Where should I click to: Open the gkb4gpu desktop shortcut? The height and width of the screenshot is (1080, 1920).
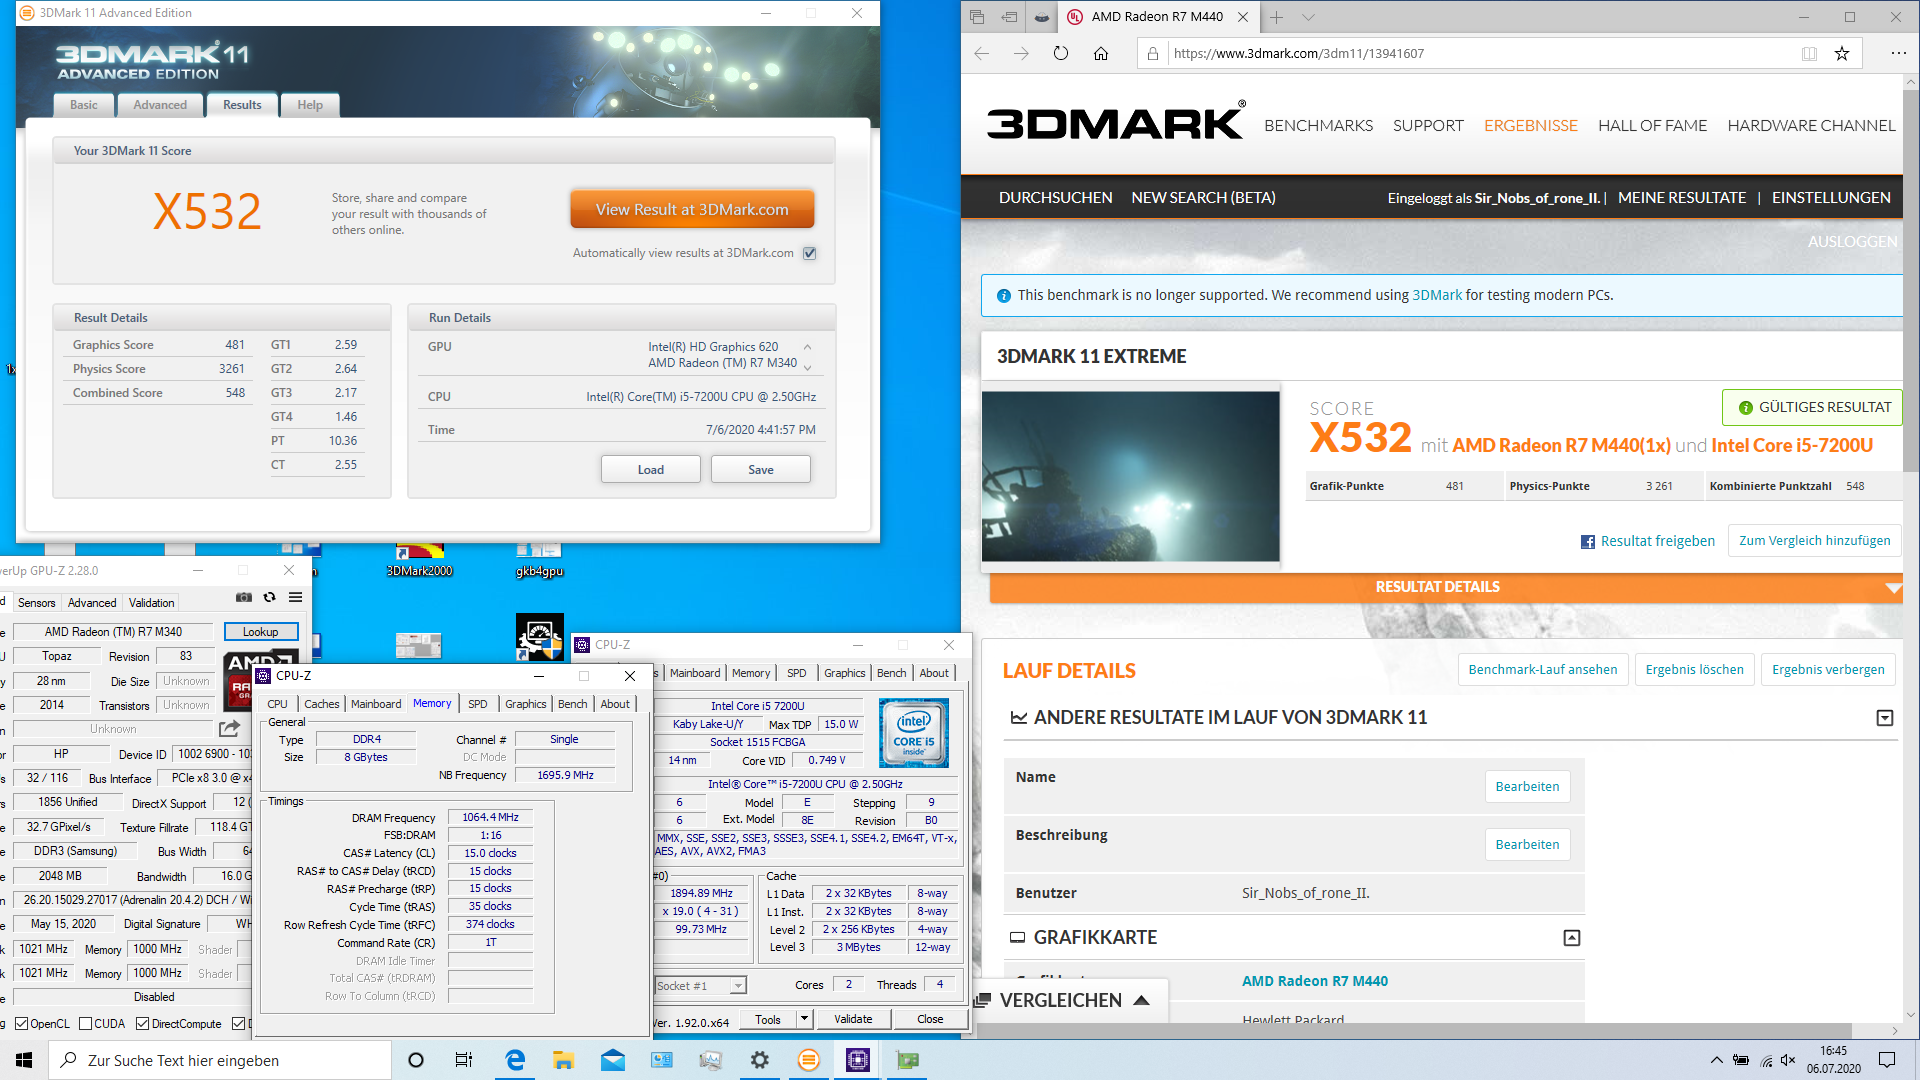coord(539,561)
